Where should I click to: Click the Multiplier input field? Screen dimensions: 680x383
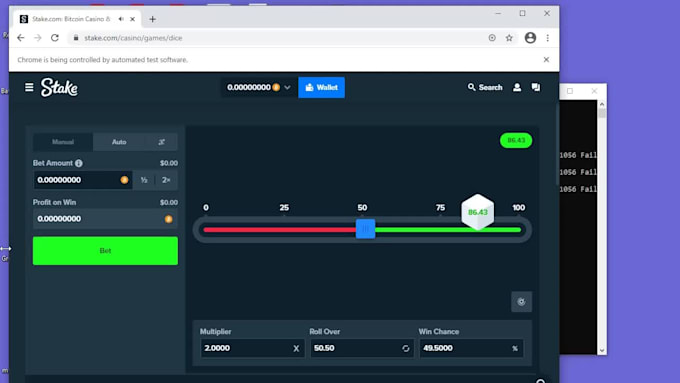pos(252,348)
